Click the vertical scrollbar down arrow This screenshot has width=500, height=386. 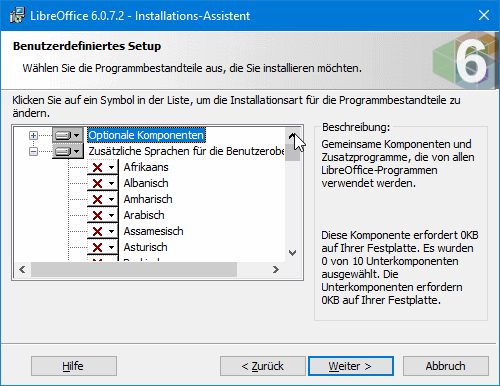pos(293,253)
